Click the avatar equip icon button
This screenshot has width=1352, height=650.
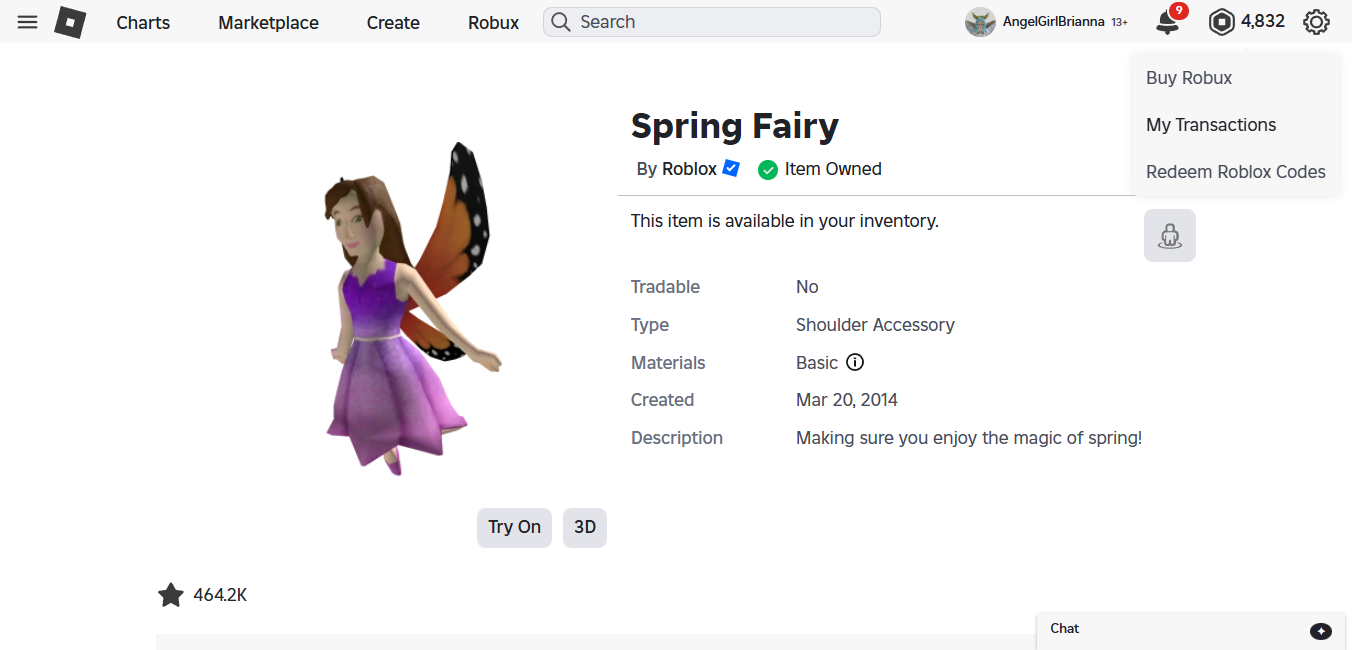(x=1169, y=236)
